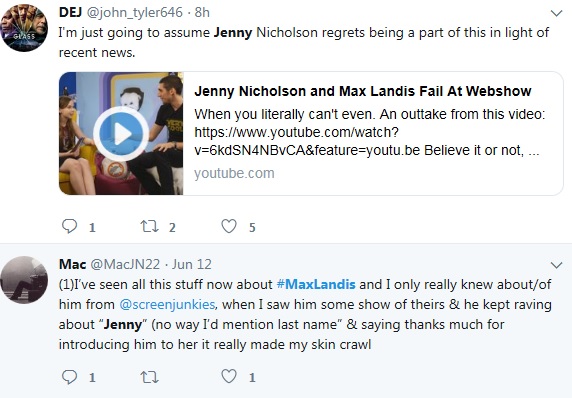The height and width of the screenshot is (398, 572).
Task: Open the @MacJN22 handle
Action: point(125,264)
